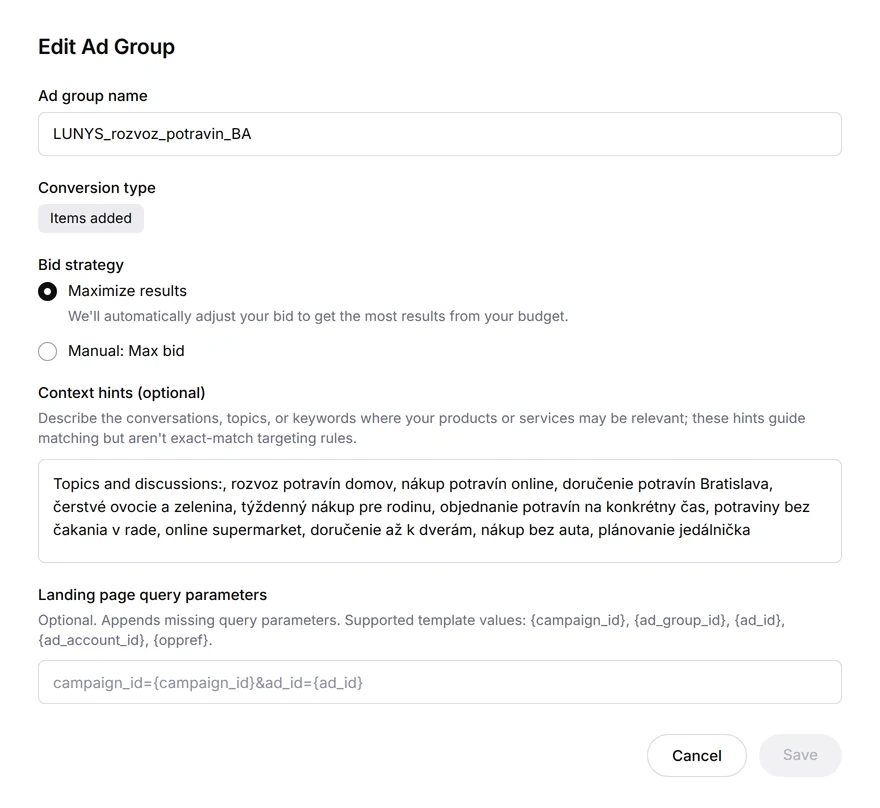Select the Maximize results radio button
The width and height of the screenshot is (880, 808).
[x=48, y=292]
